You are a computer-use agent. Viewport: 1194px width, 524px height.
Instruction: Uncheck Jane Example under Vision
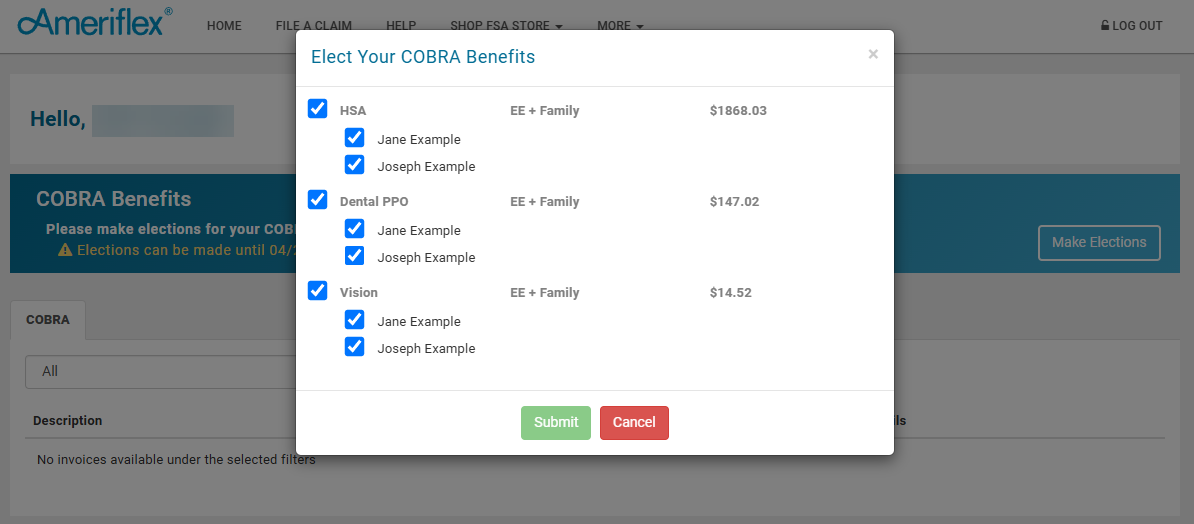tap(354, 320)
